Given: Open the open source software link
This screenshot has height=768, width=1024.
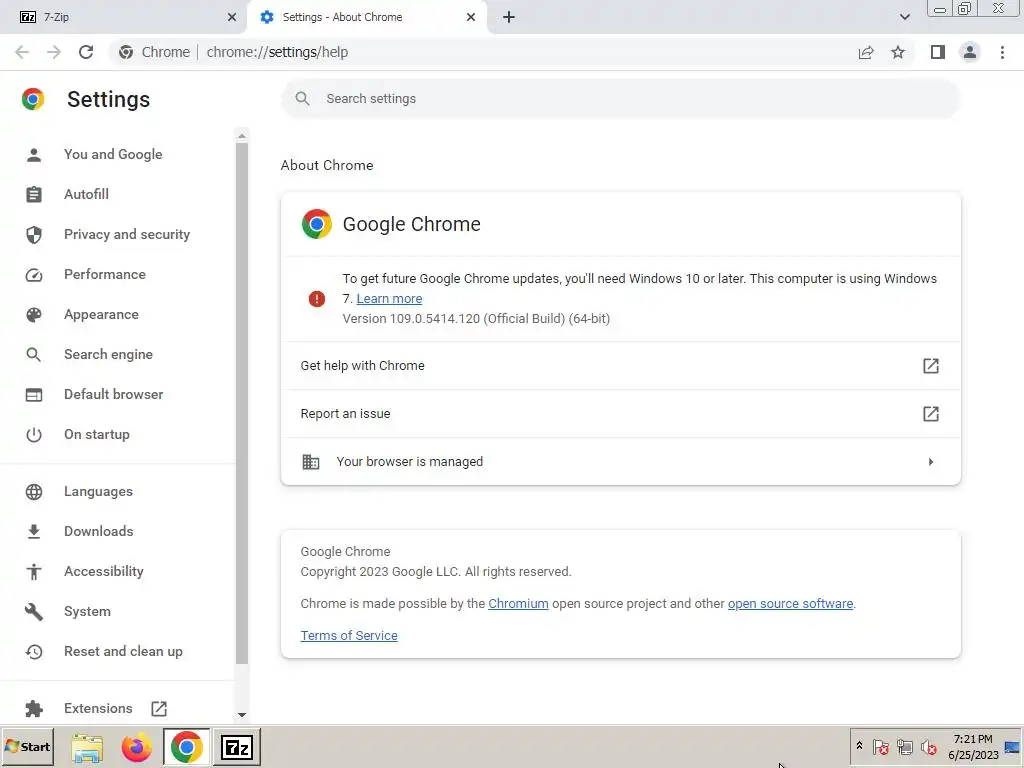Looking at the screenshot, I should 790,603.
